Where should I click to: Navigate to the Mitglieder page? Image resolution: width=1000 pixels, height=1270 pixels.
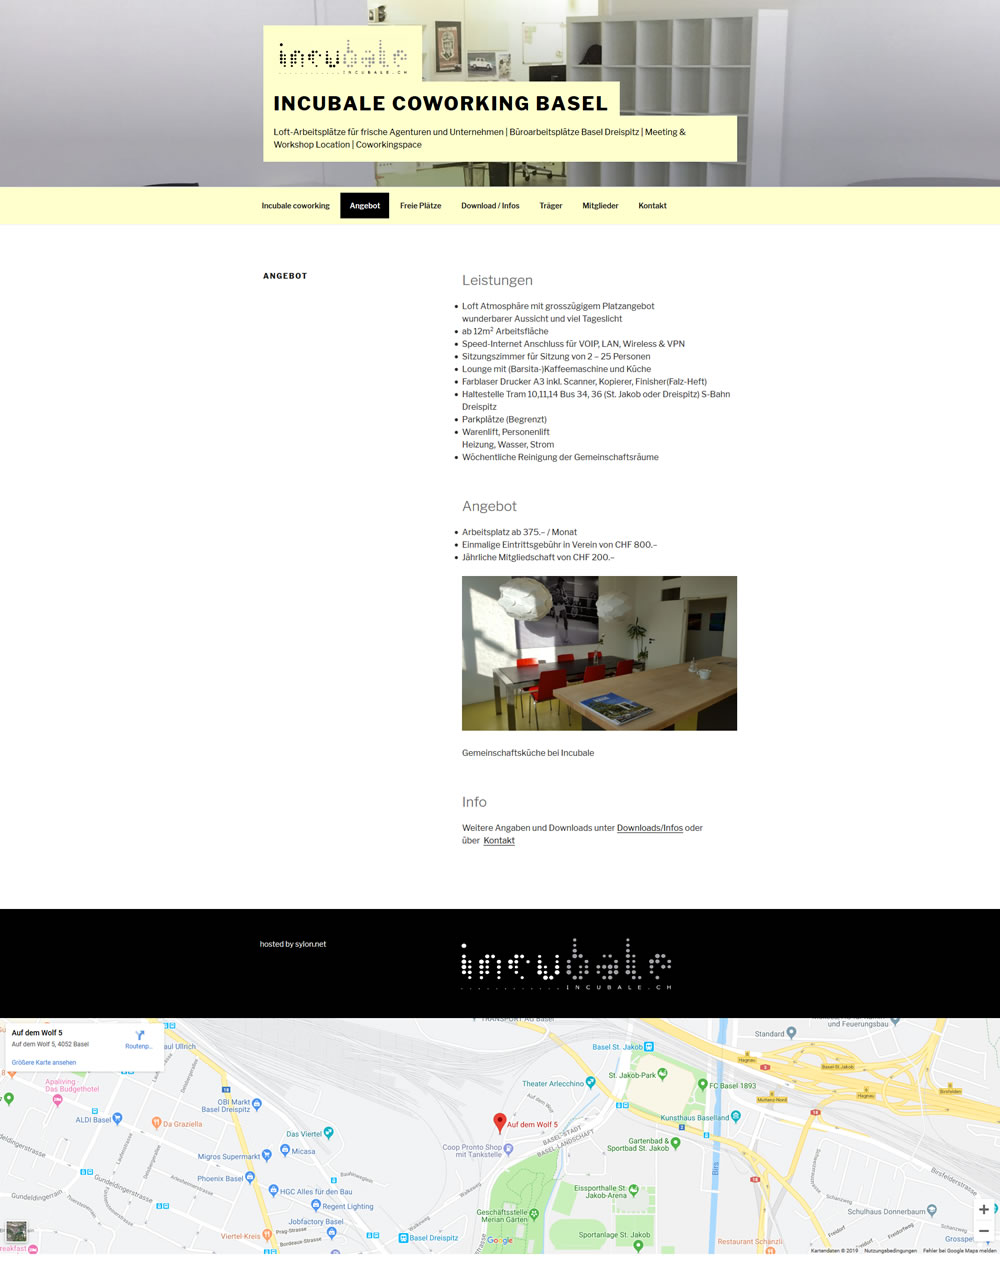(x=600, y=206)
